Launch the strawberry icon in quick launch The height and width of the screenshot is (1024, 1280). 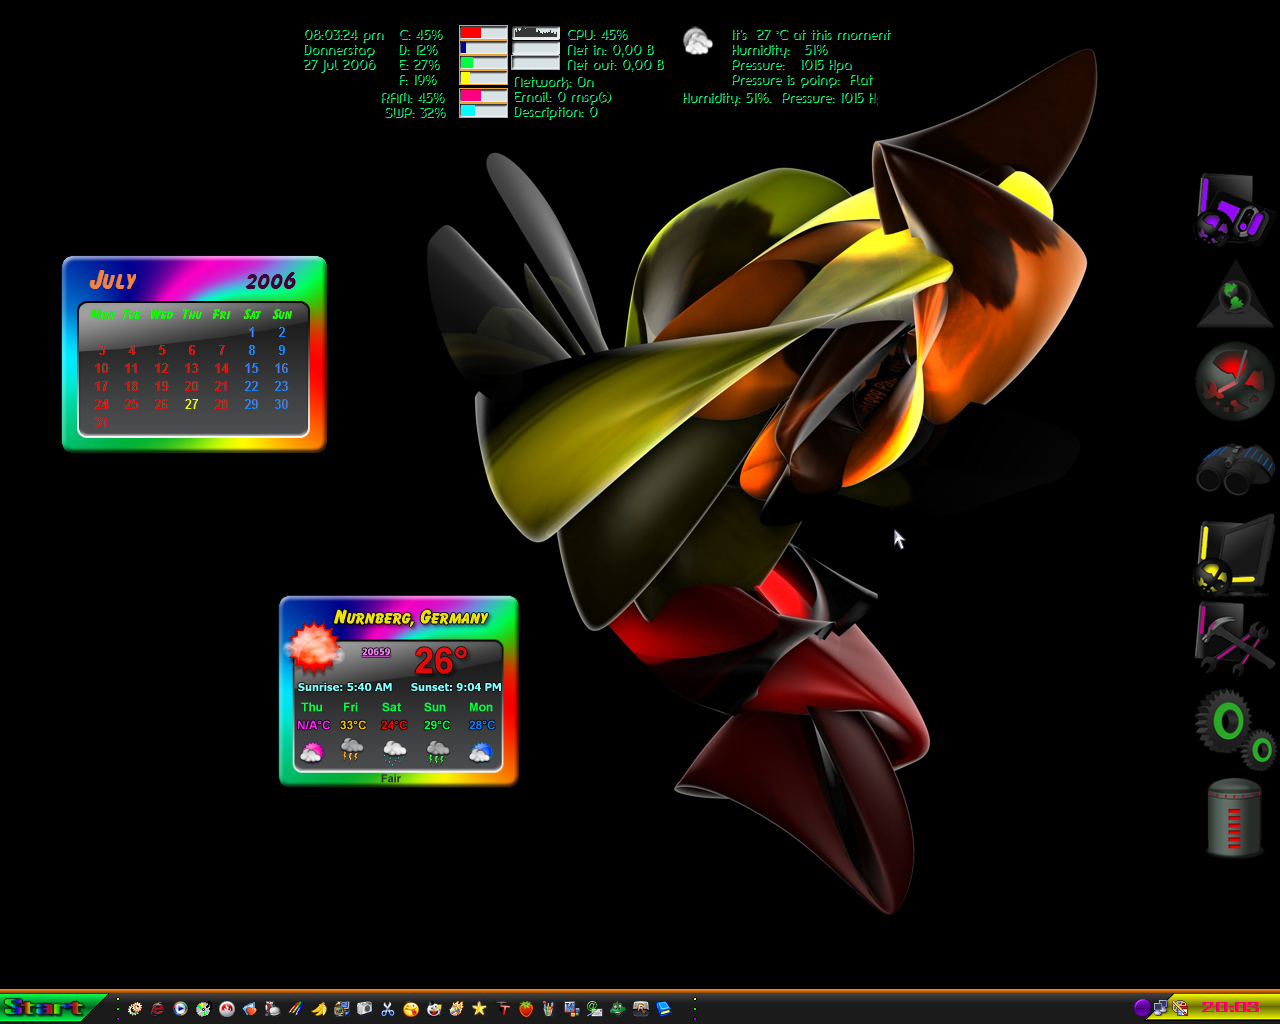point(526,1009)
